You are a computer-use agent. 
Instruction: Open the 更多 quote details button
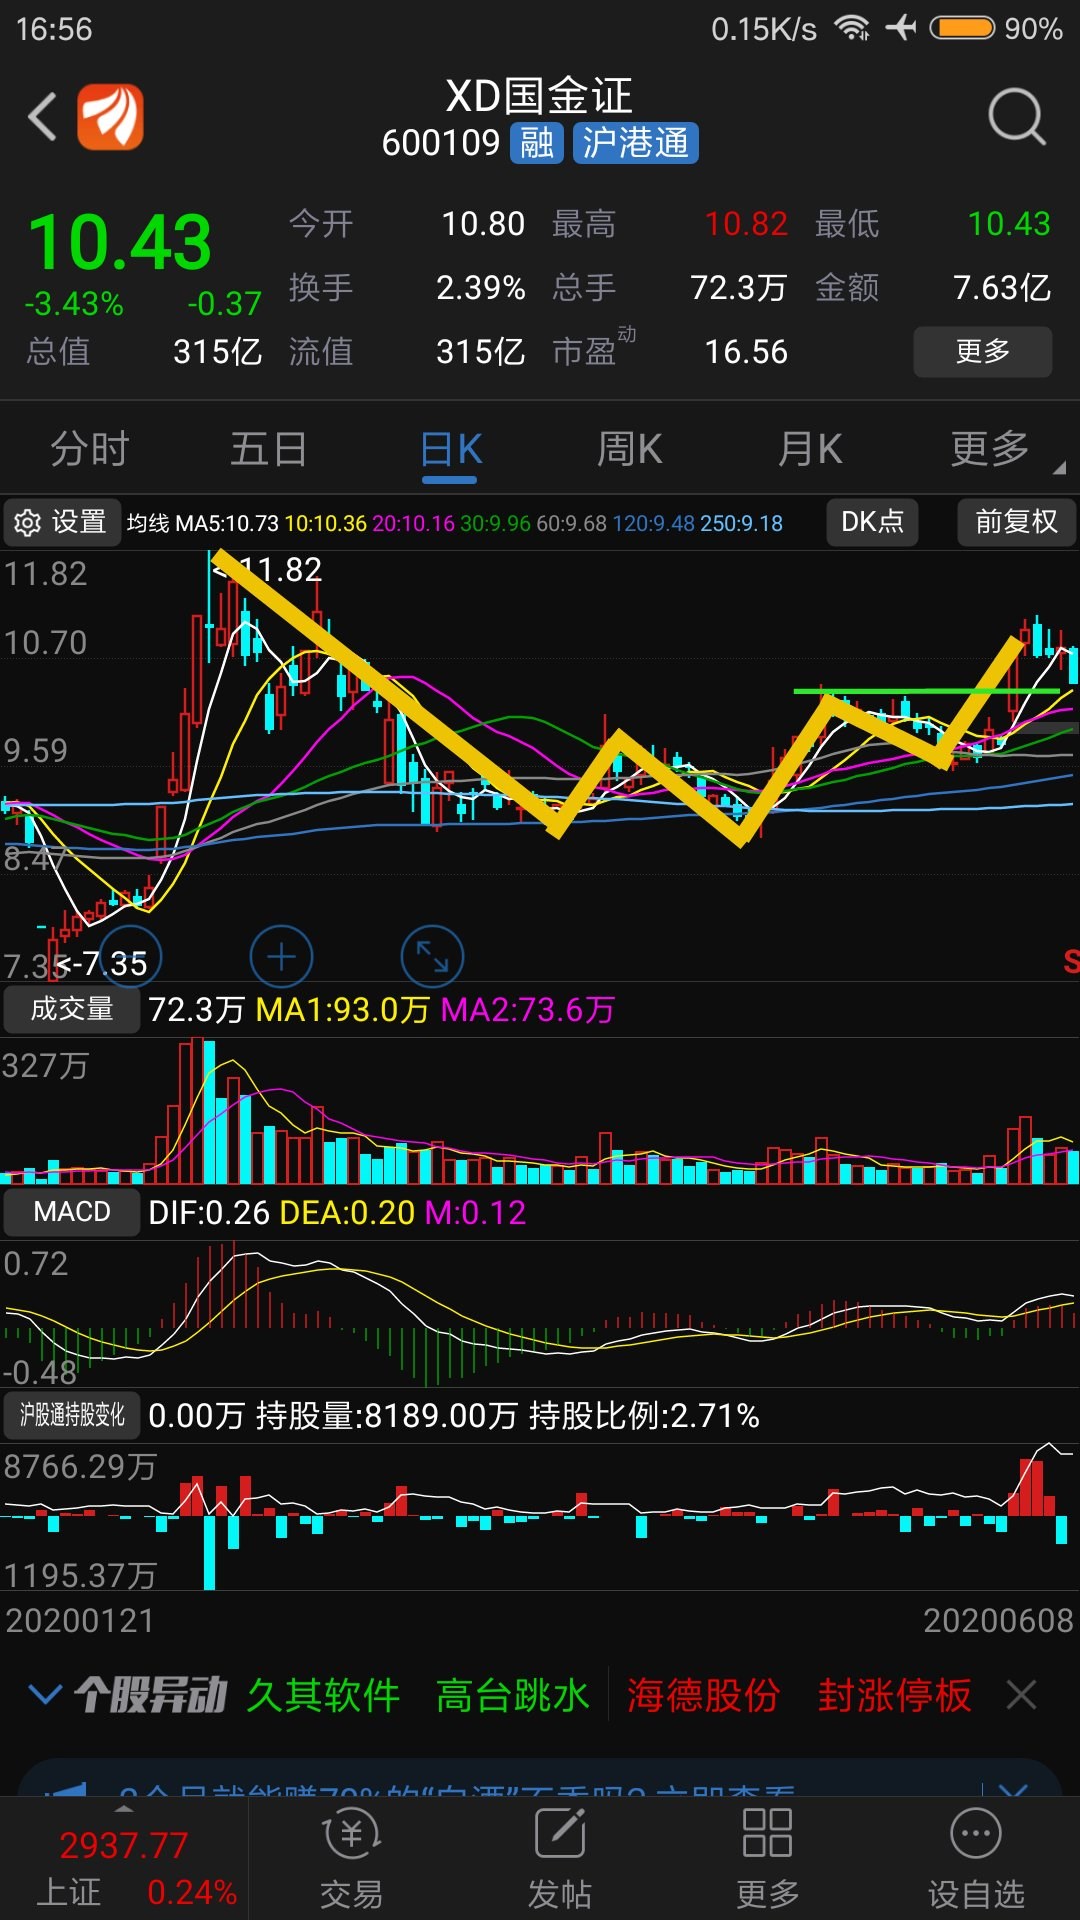coord(982,351)
